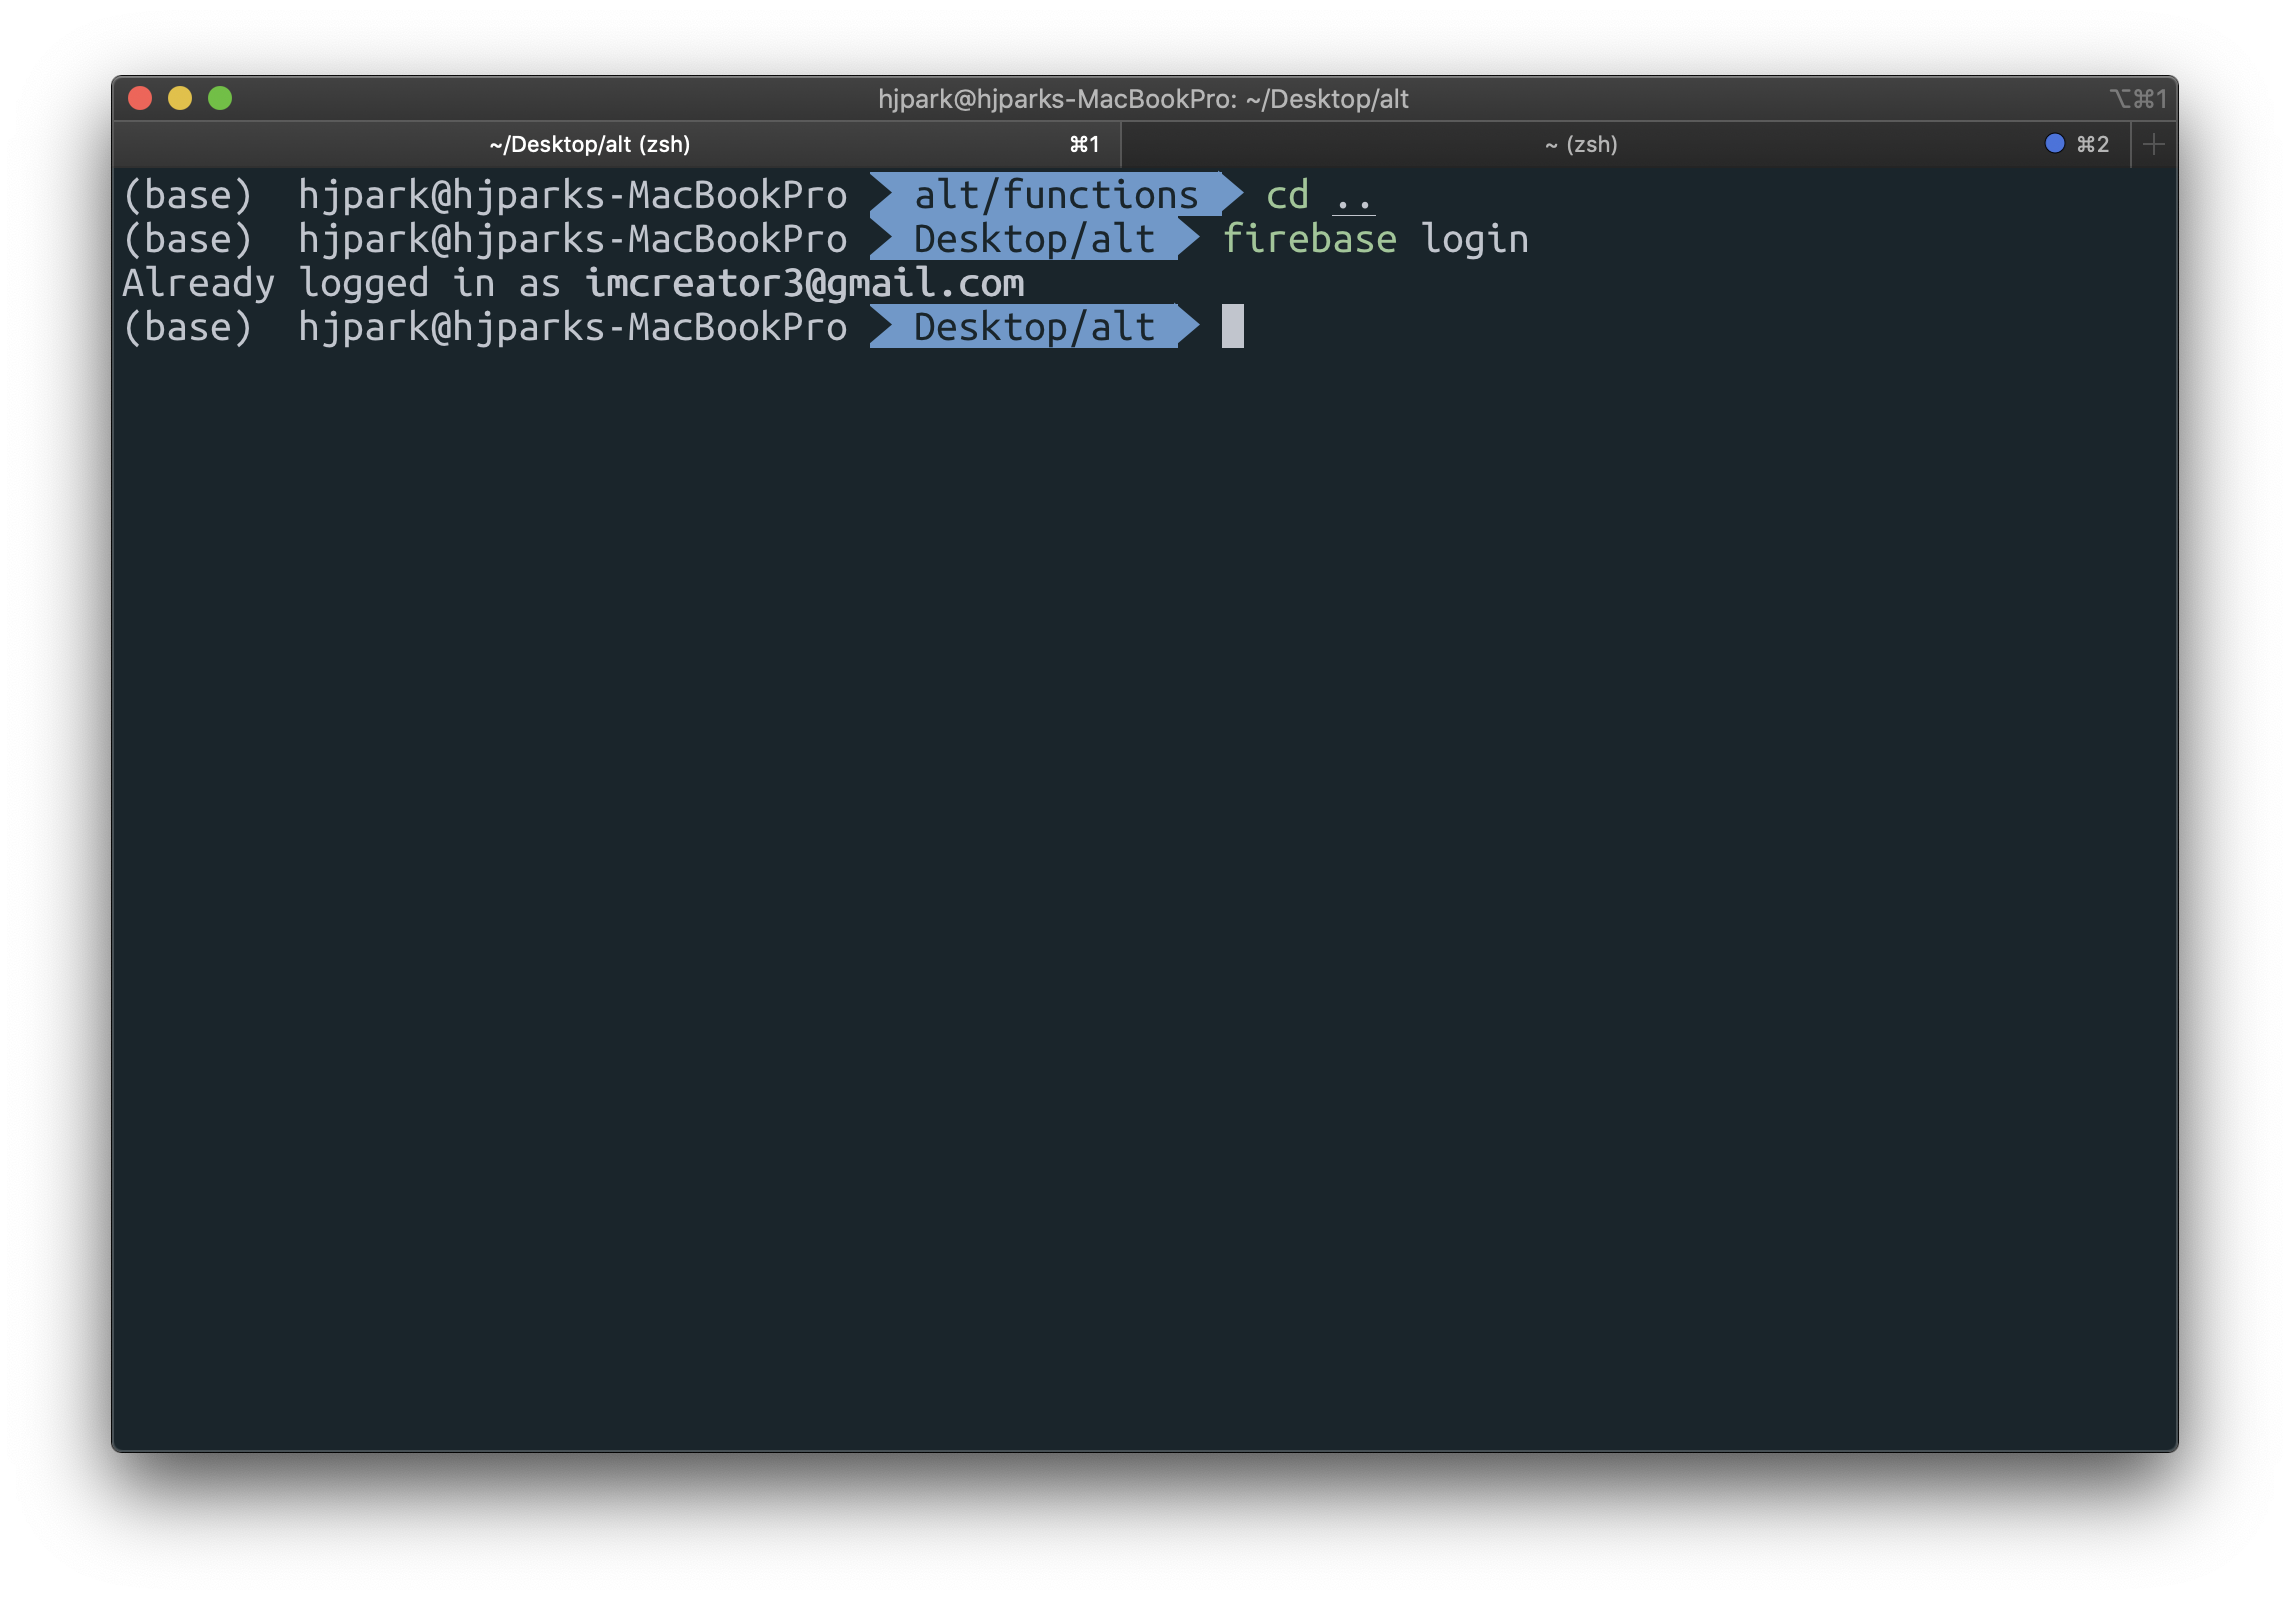This screenshot has height=1600, width=2290.
Task: Click the ⌘2 shortcut label on second tab
Action: [2092, 145]
